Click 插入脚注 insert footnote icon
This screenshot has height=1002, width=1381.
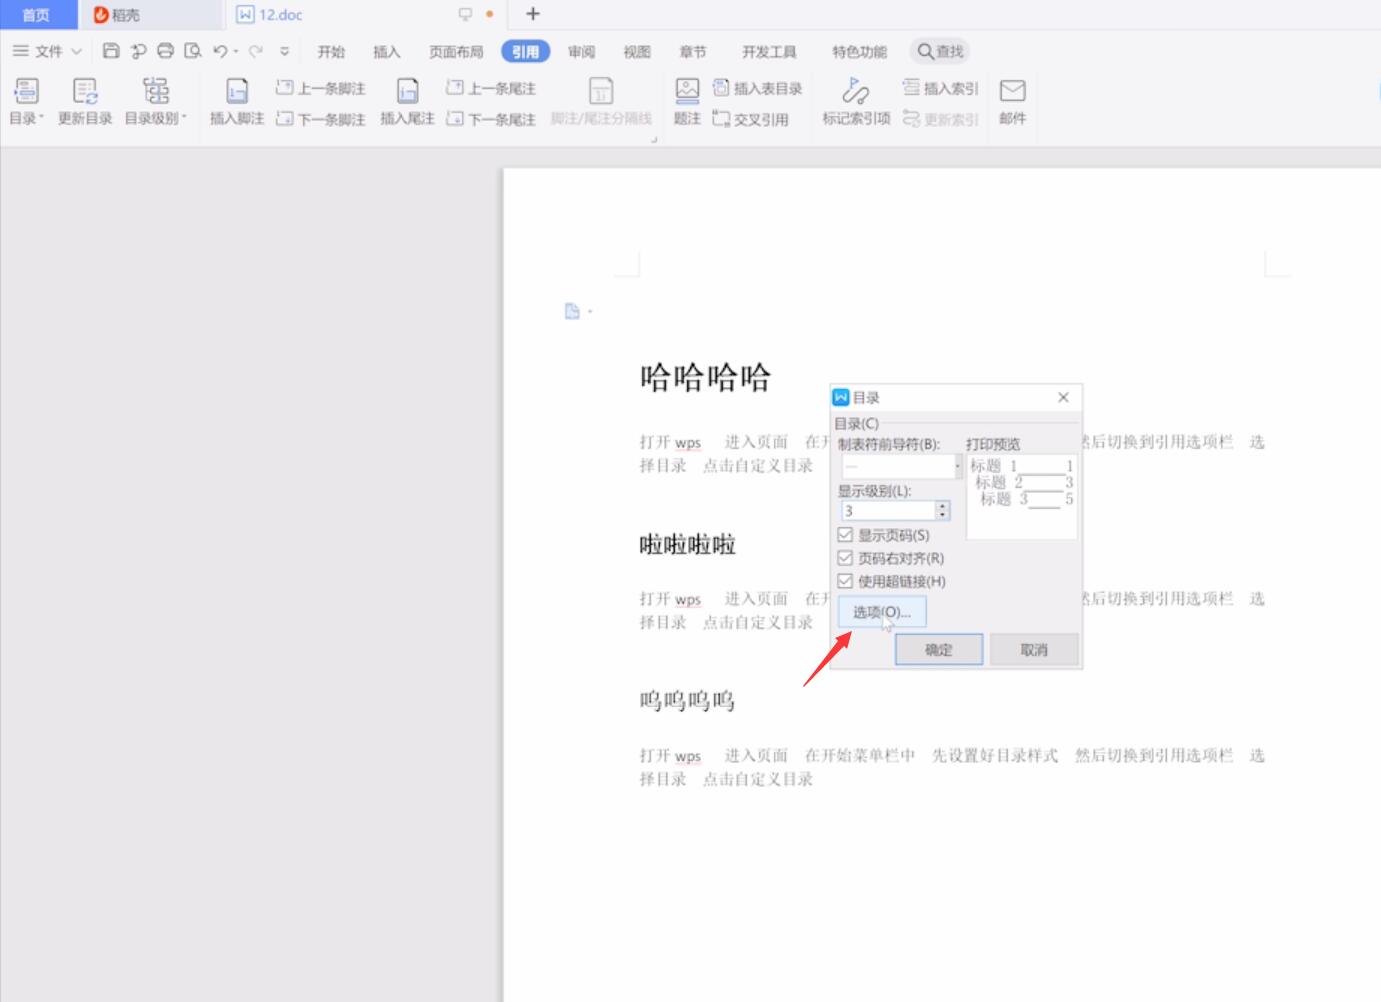(x=237, y=101)
